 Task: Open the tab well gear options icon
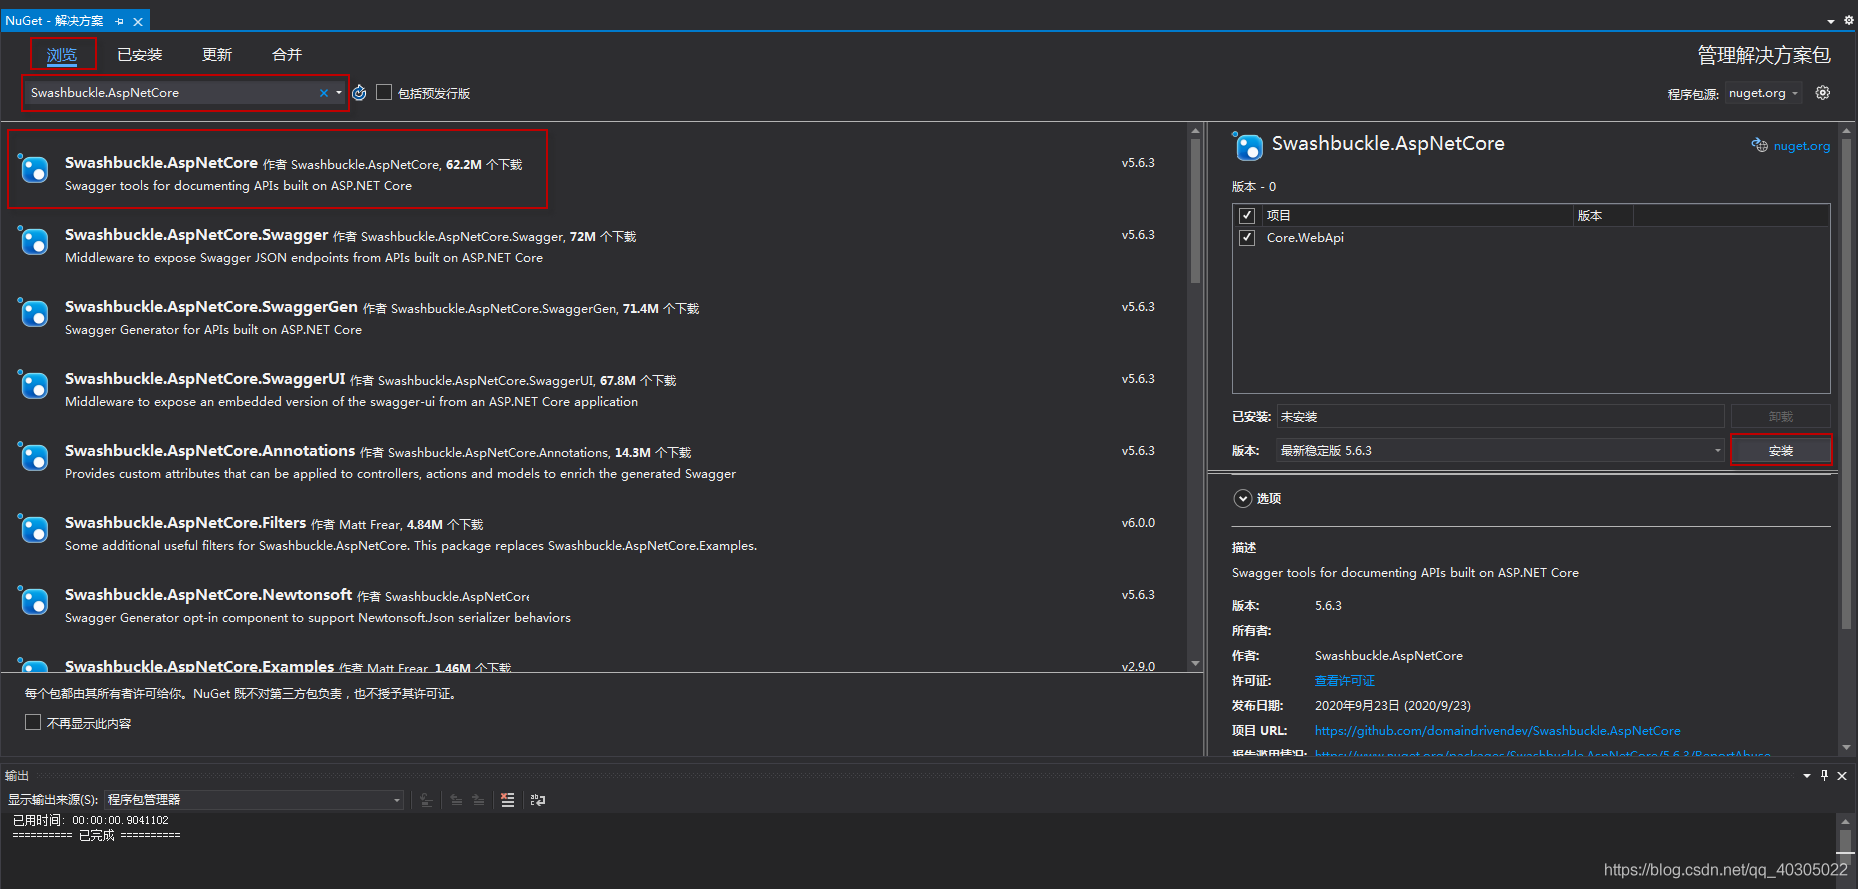tap(1849, 20)
